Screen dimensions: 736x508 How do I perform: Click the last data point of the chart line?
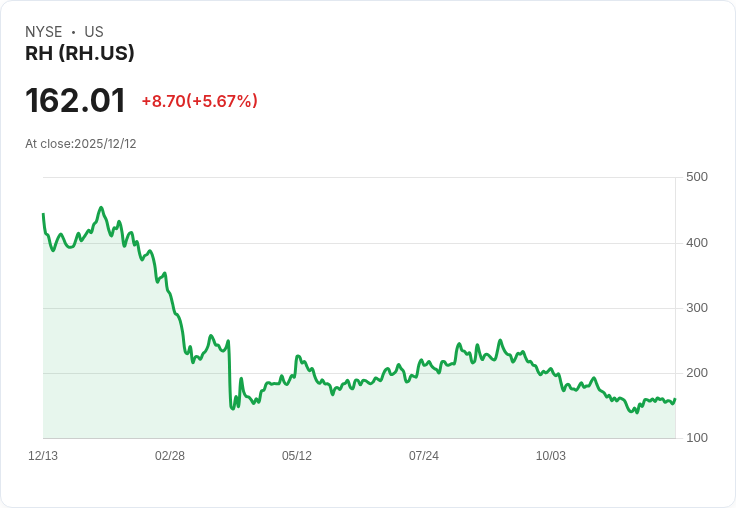click(x=675, y=399)
